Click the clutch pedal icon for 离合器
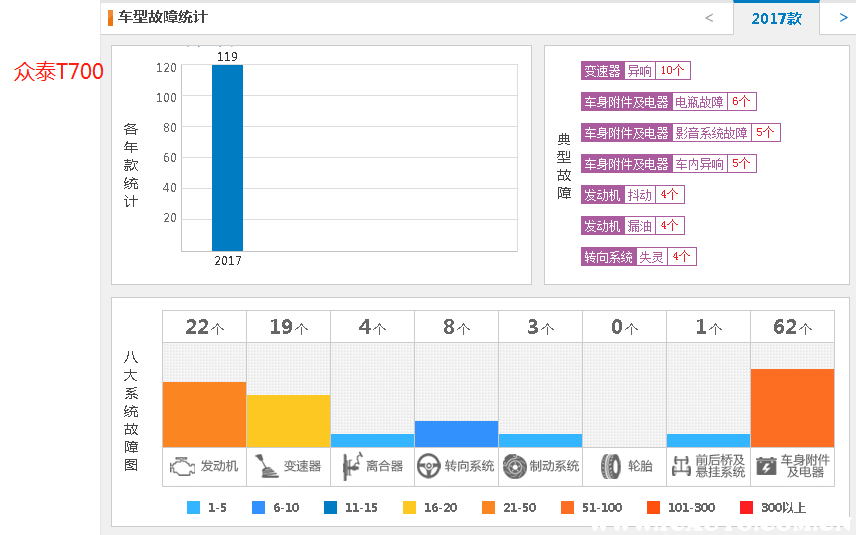 tap(352, 466)
